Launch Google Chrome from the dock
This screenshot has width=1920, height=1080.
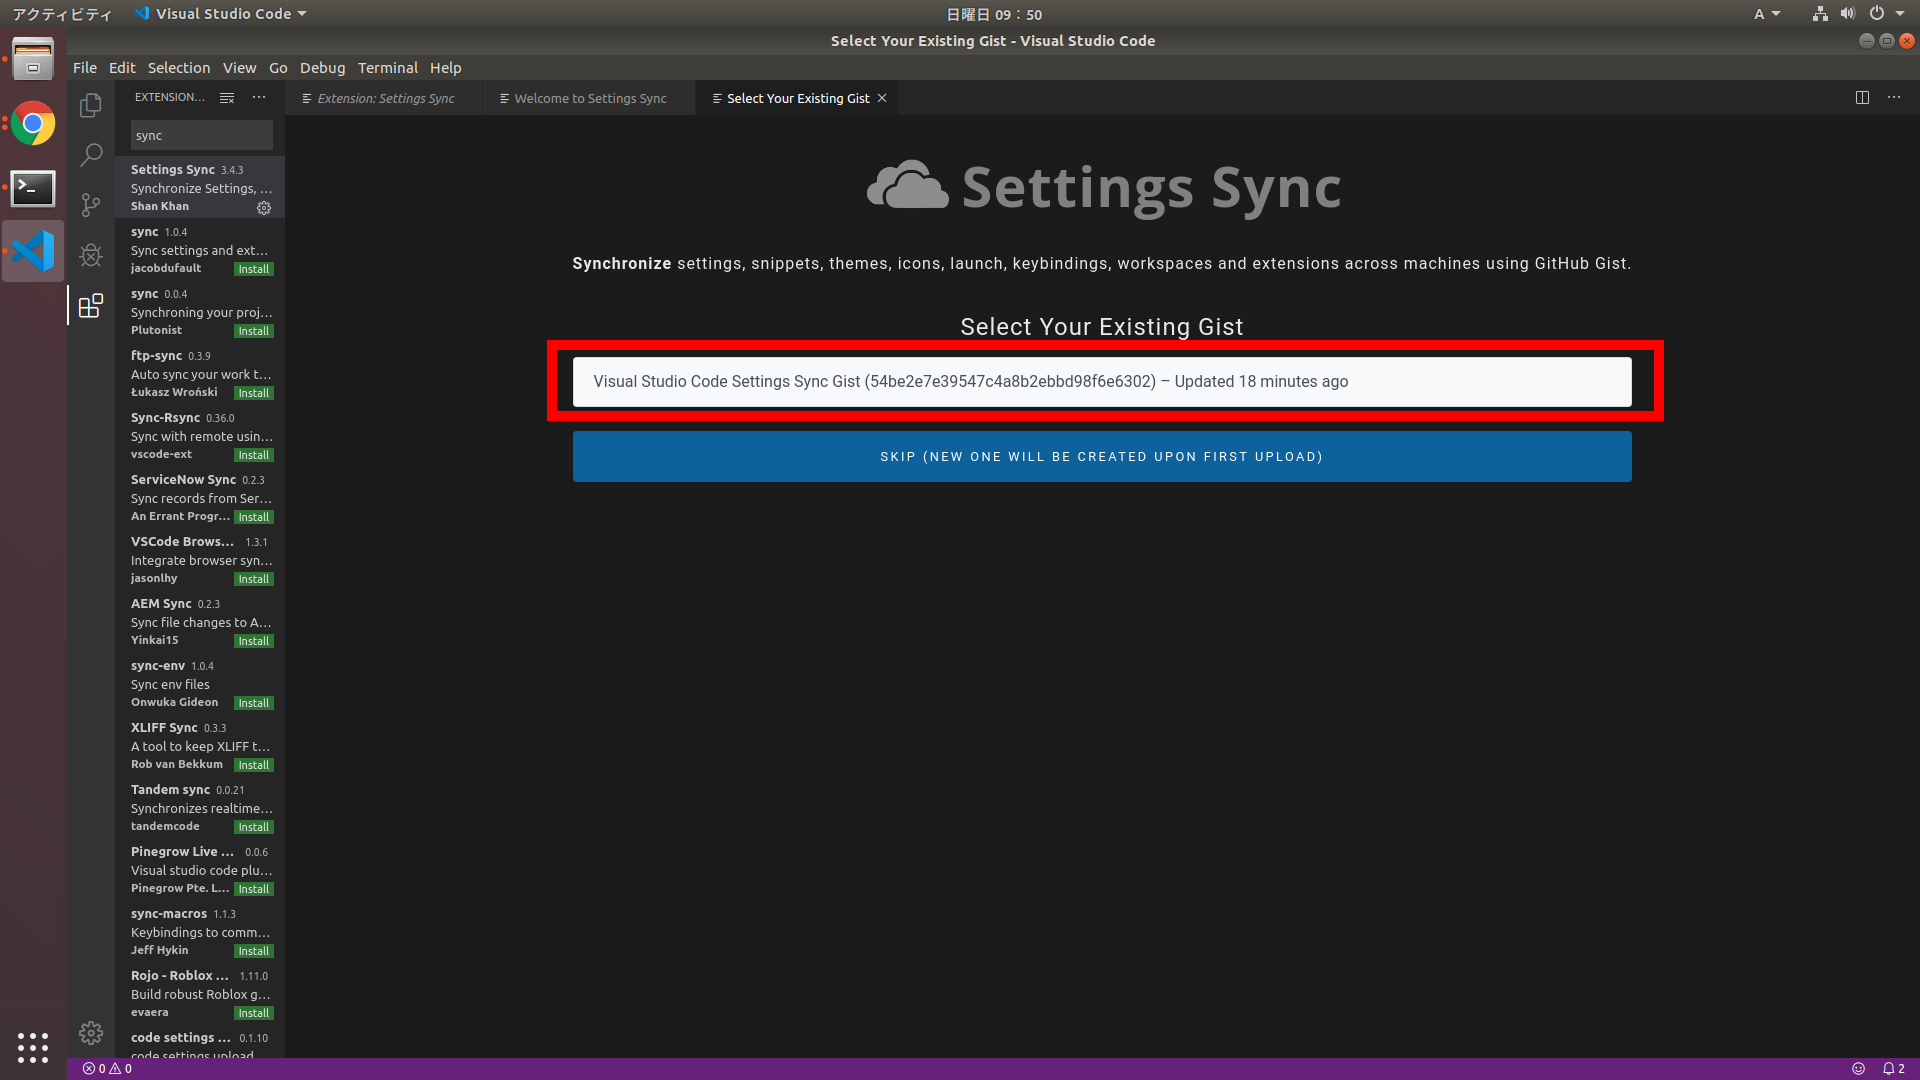pos(33,124)
